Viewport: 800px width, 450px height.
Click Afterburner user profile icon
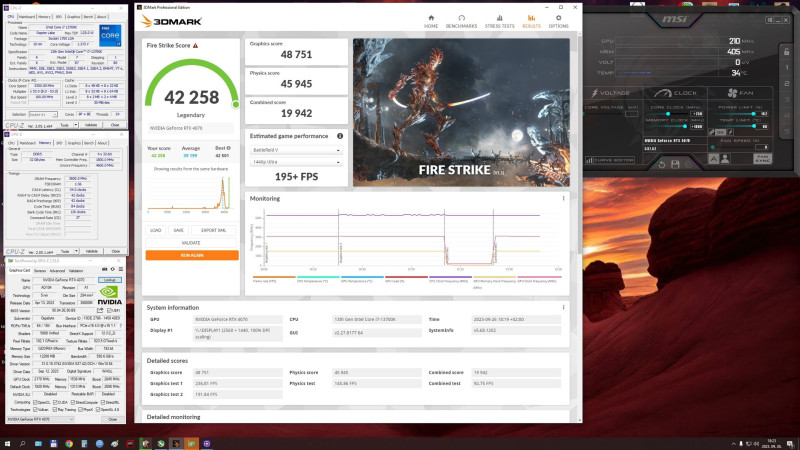click(724, 159)
